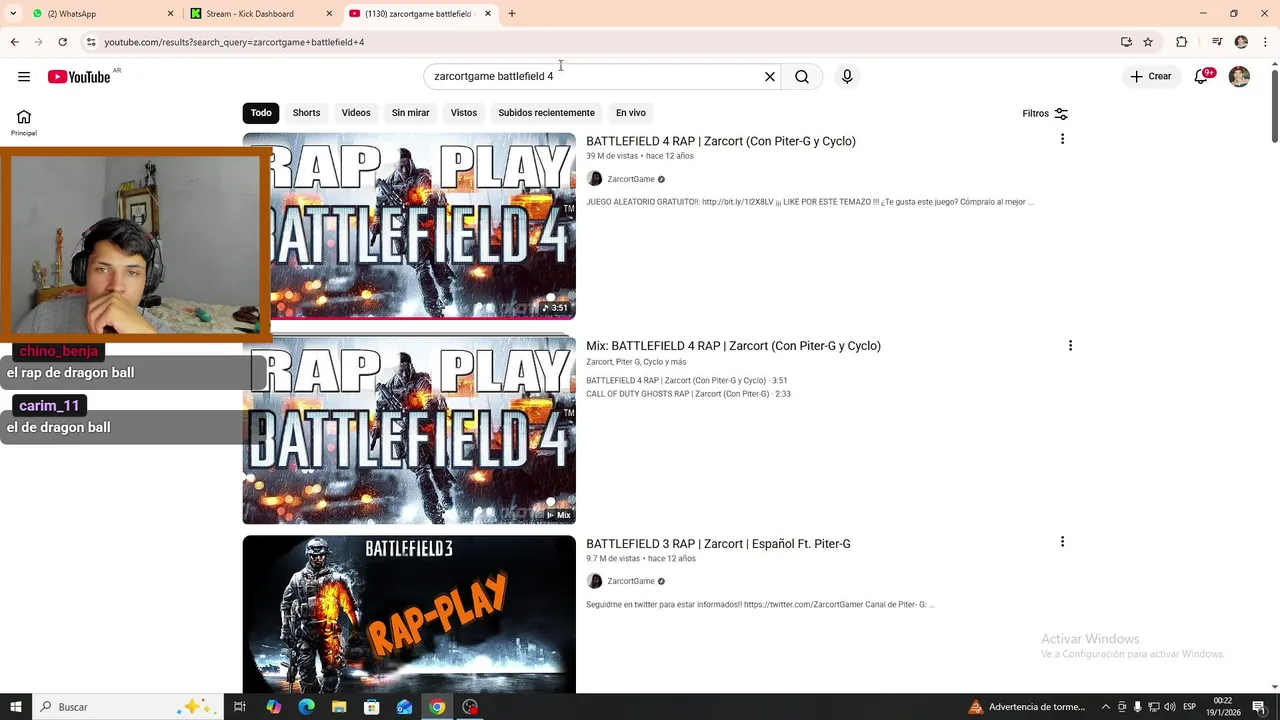Select the En vivo filter chip

click(630, 113)
